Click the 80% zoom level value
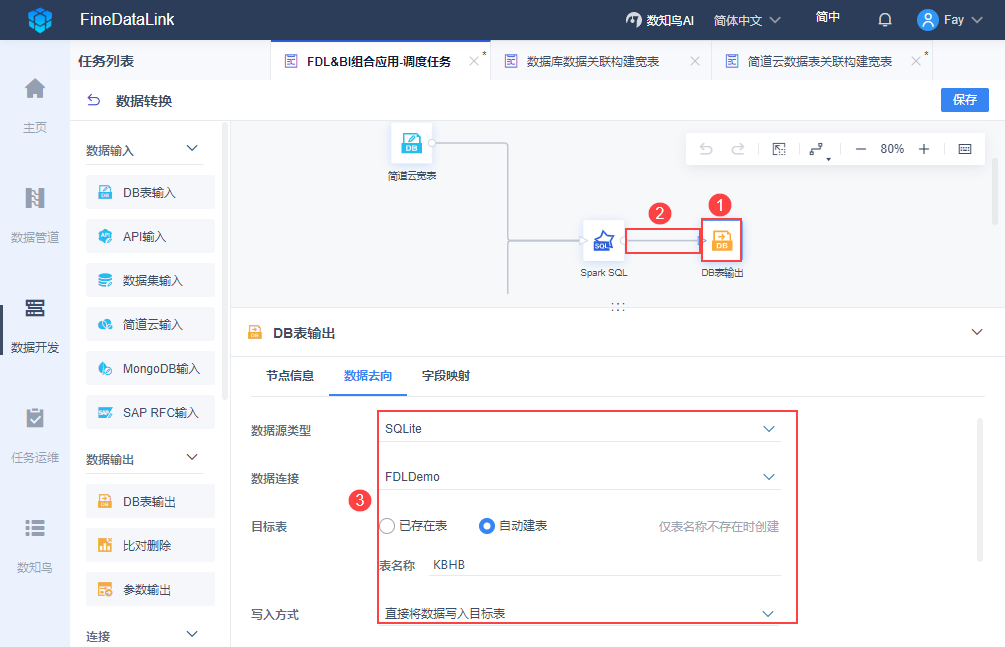Image resolution: width=1005 pixels, height=647 pixels. (x=892, y=149)
